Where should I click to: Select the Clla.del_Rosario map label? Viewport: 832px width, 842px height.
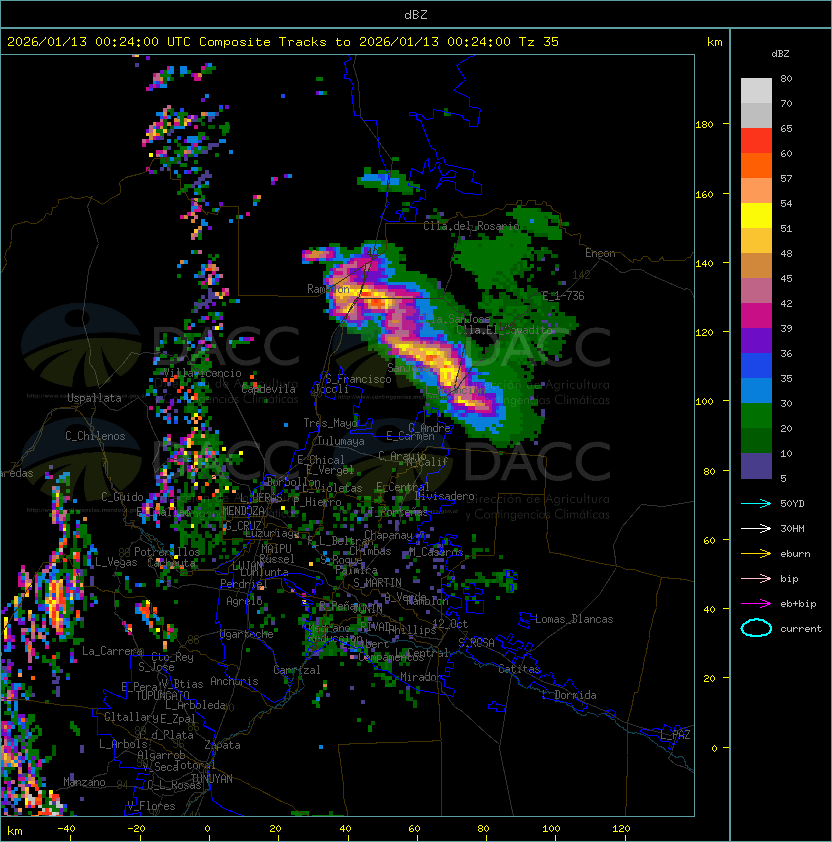(x=472, y=226)
